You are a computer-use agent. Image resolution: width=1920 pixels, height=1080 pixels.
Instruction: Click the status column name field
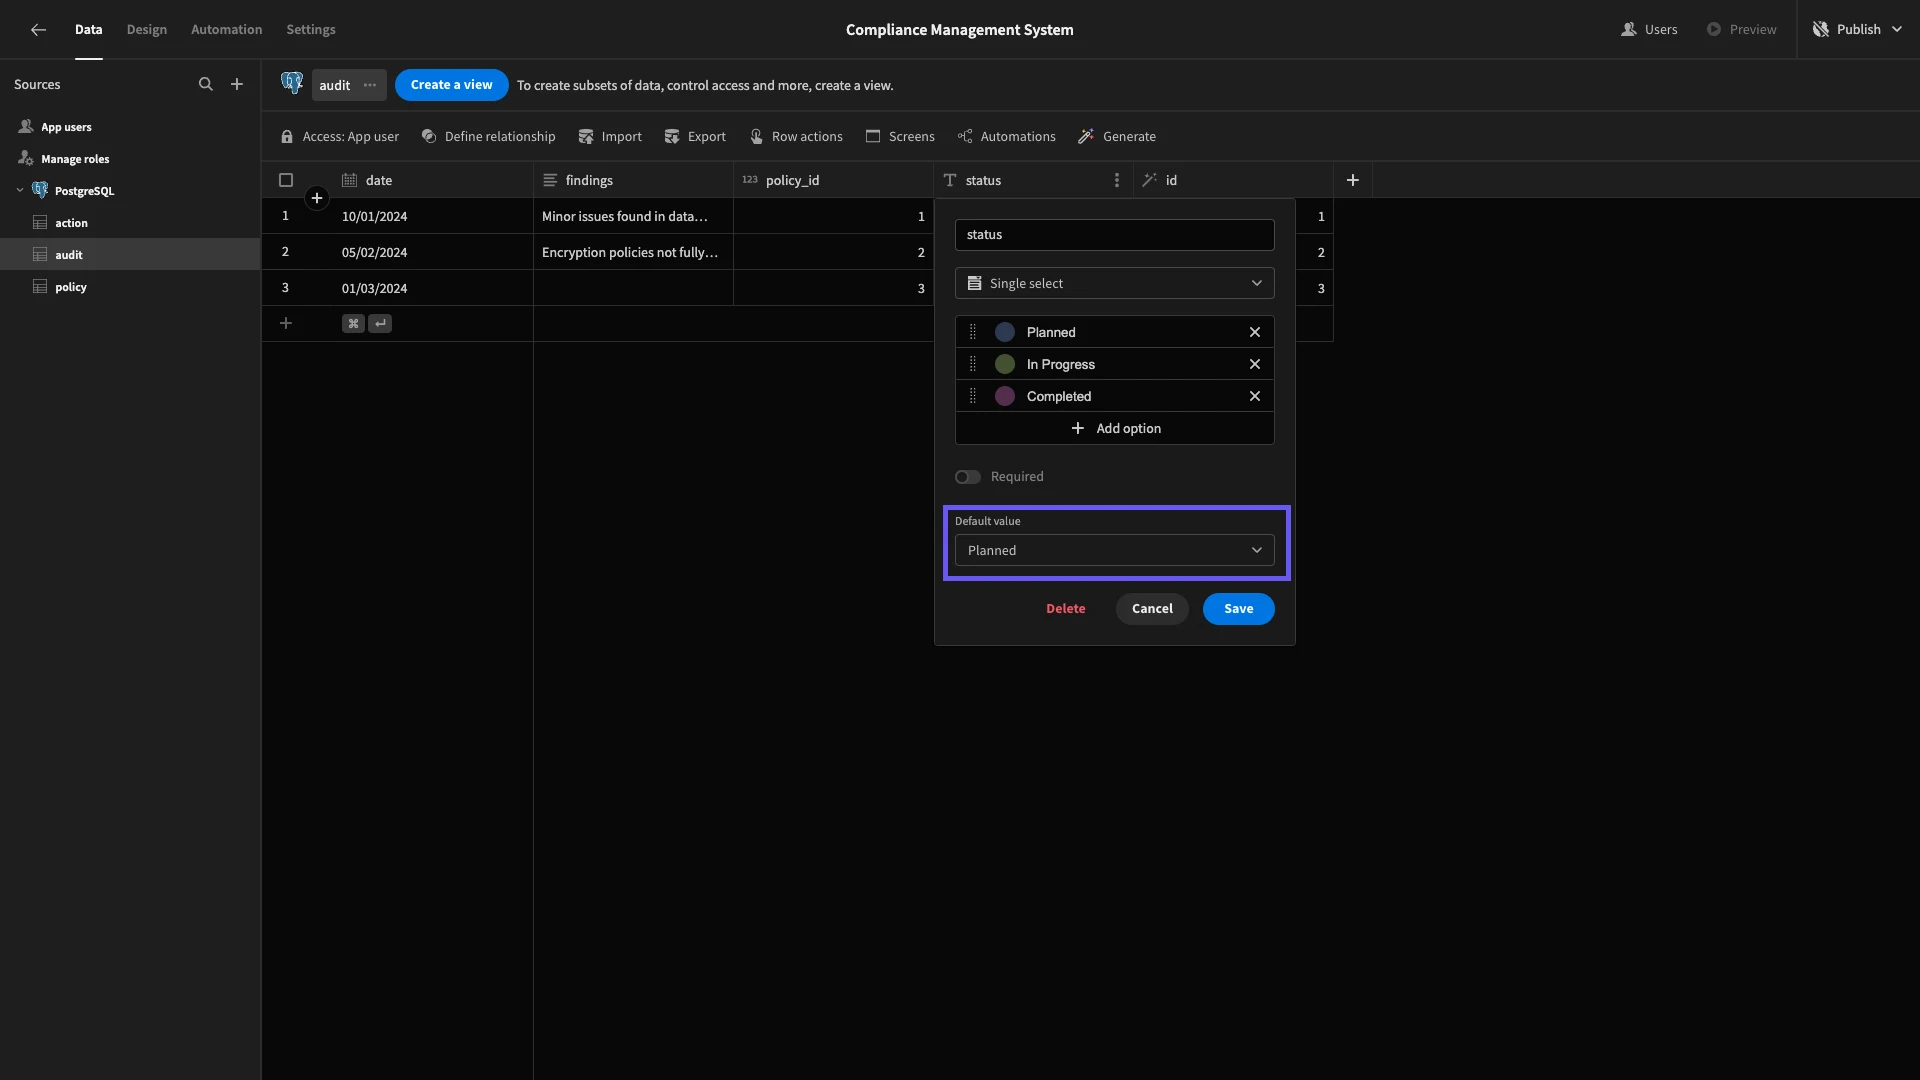pyautogui.click(x=1114, y=235)
